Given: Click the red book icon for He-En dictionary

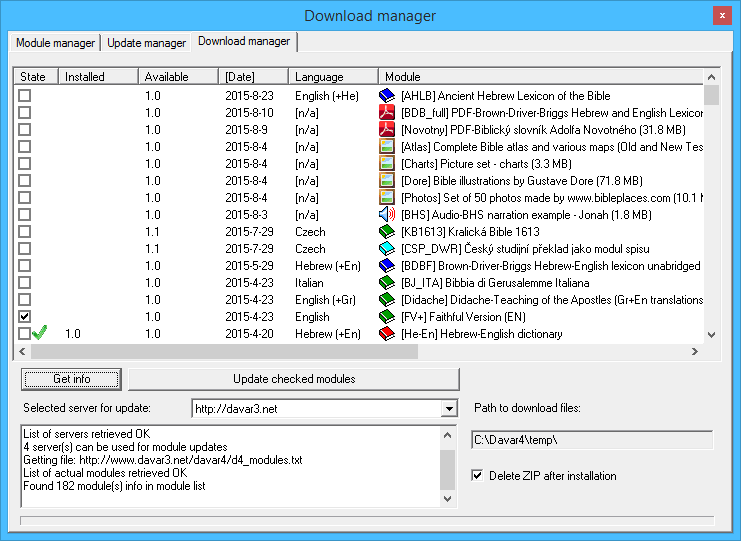Looking at the screenshot, I should (x=387, y=334).
